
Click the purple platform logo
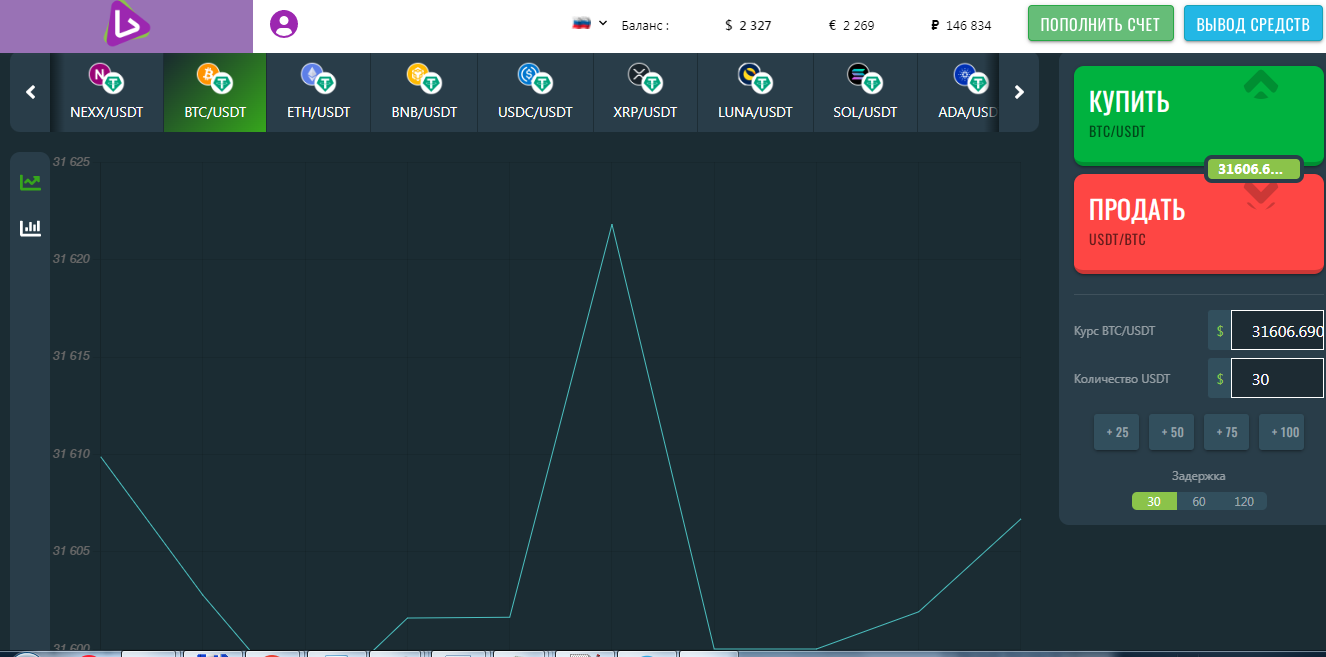pyautogui.click(x=127, y=25)
